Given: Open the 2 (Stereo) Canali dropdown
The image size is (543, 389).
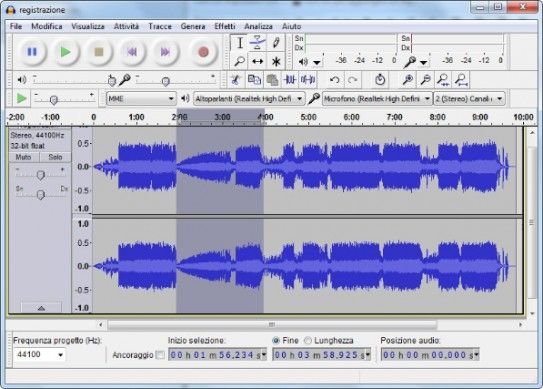Looking at the screenshot, I should click(469, 99).
